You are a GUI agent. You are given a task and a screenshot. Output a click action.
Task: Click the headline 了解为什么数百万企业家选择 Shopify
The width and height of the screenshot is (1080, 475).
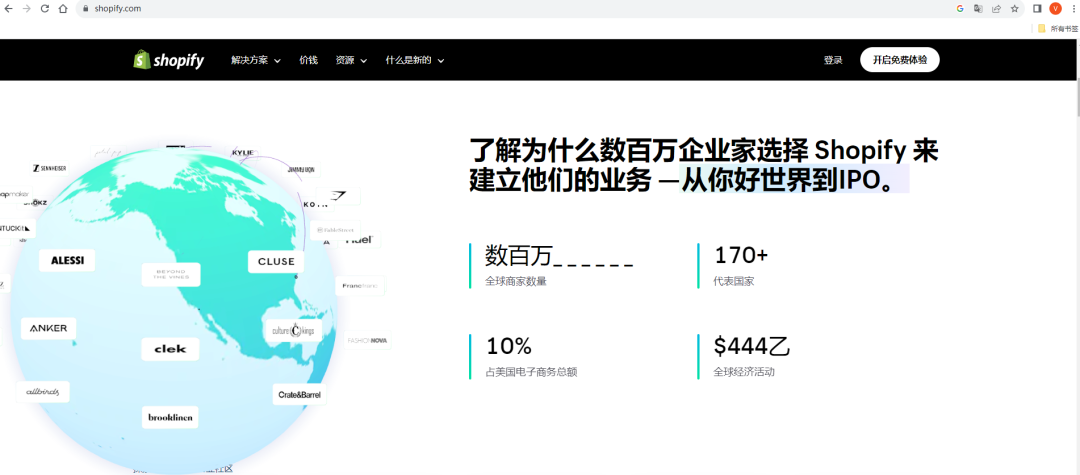pyautogui.click(x=703, y=165)
